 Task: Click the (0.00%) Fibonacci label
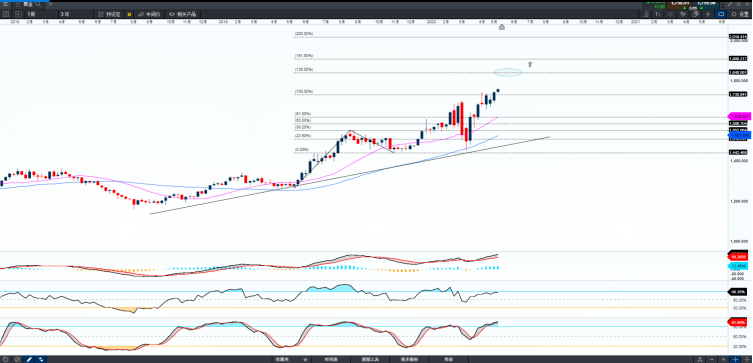[302, 149]
